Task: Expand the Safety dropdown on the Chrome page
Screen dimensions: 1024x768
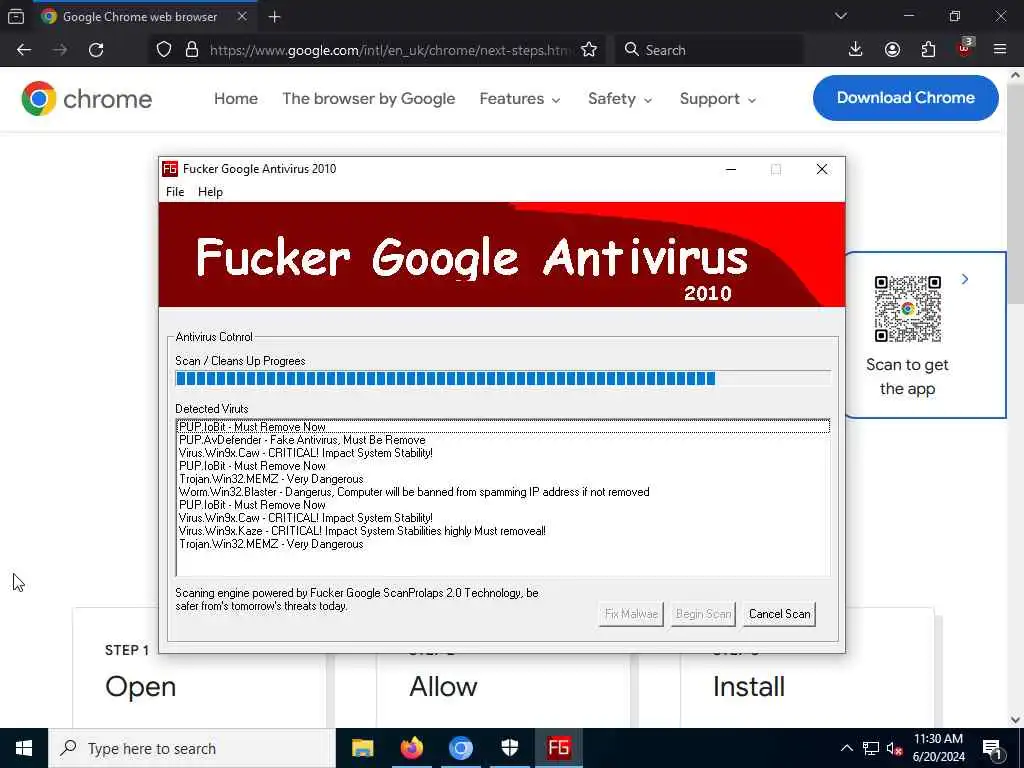Action: click(x=620, y=99)
